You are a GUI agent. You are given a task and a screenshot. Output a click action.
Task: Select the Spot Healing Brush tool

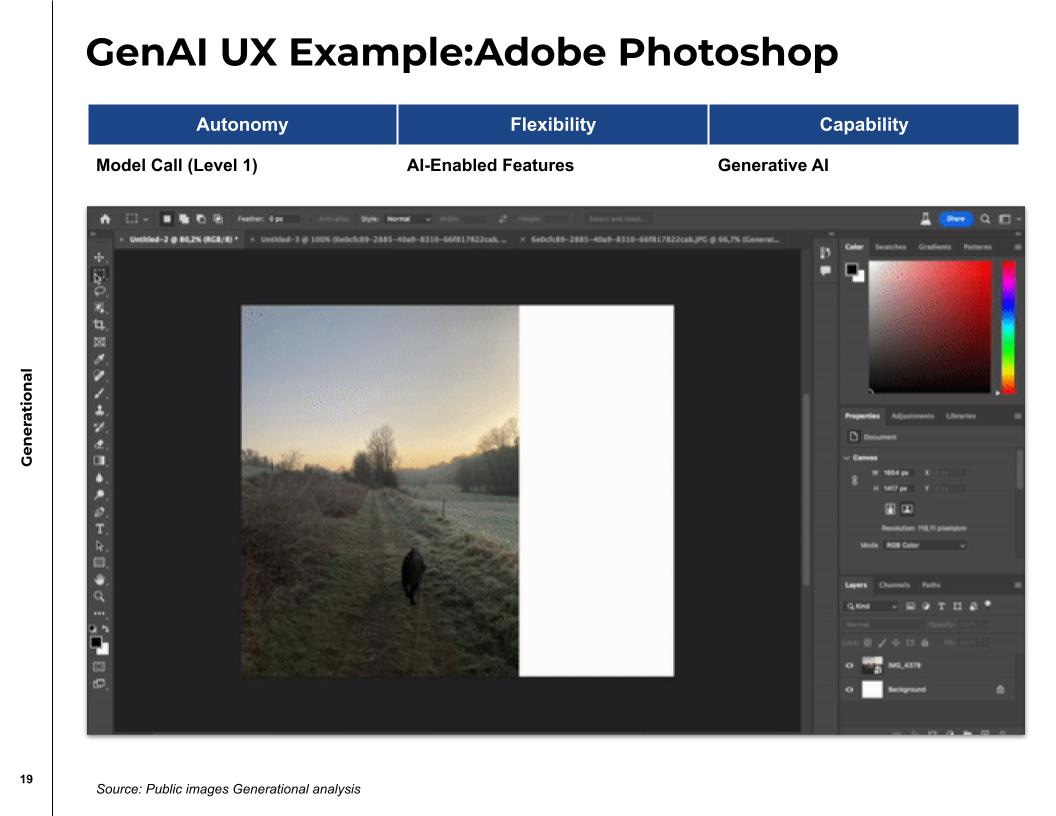click(99, 375)
